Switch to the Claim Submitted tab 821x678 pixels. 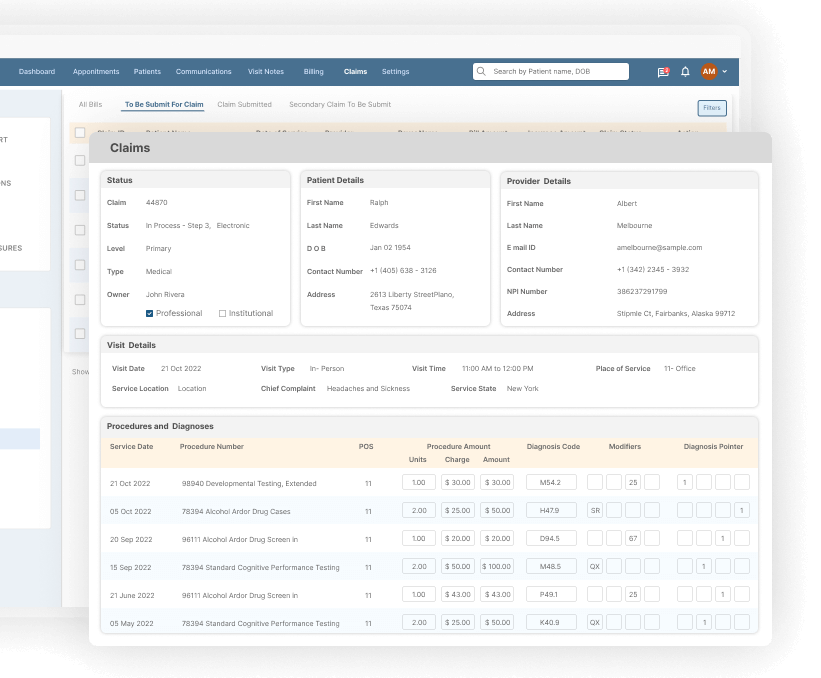coord(244,104)
